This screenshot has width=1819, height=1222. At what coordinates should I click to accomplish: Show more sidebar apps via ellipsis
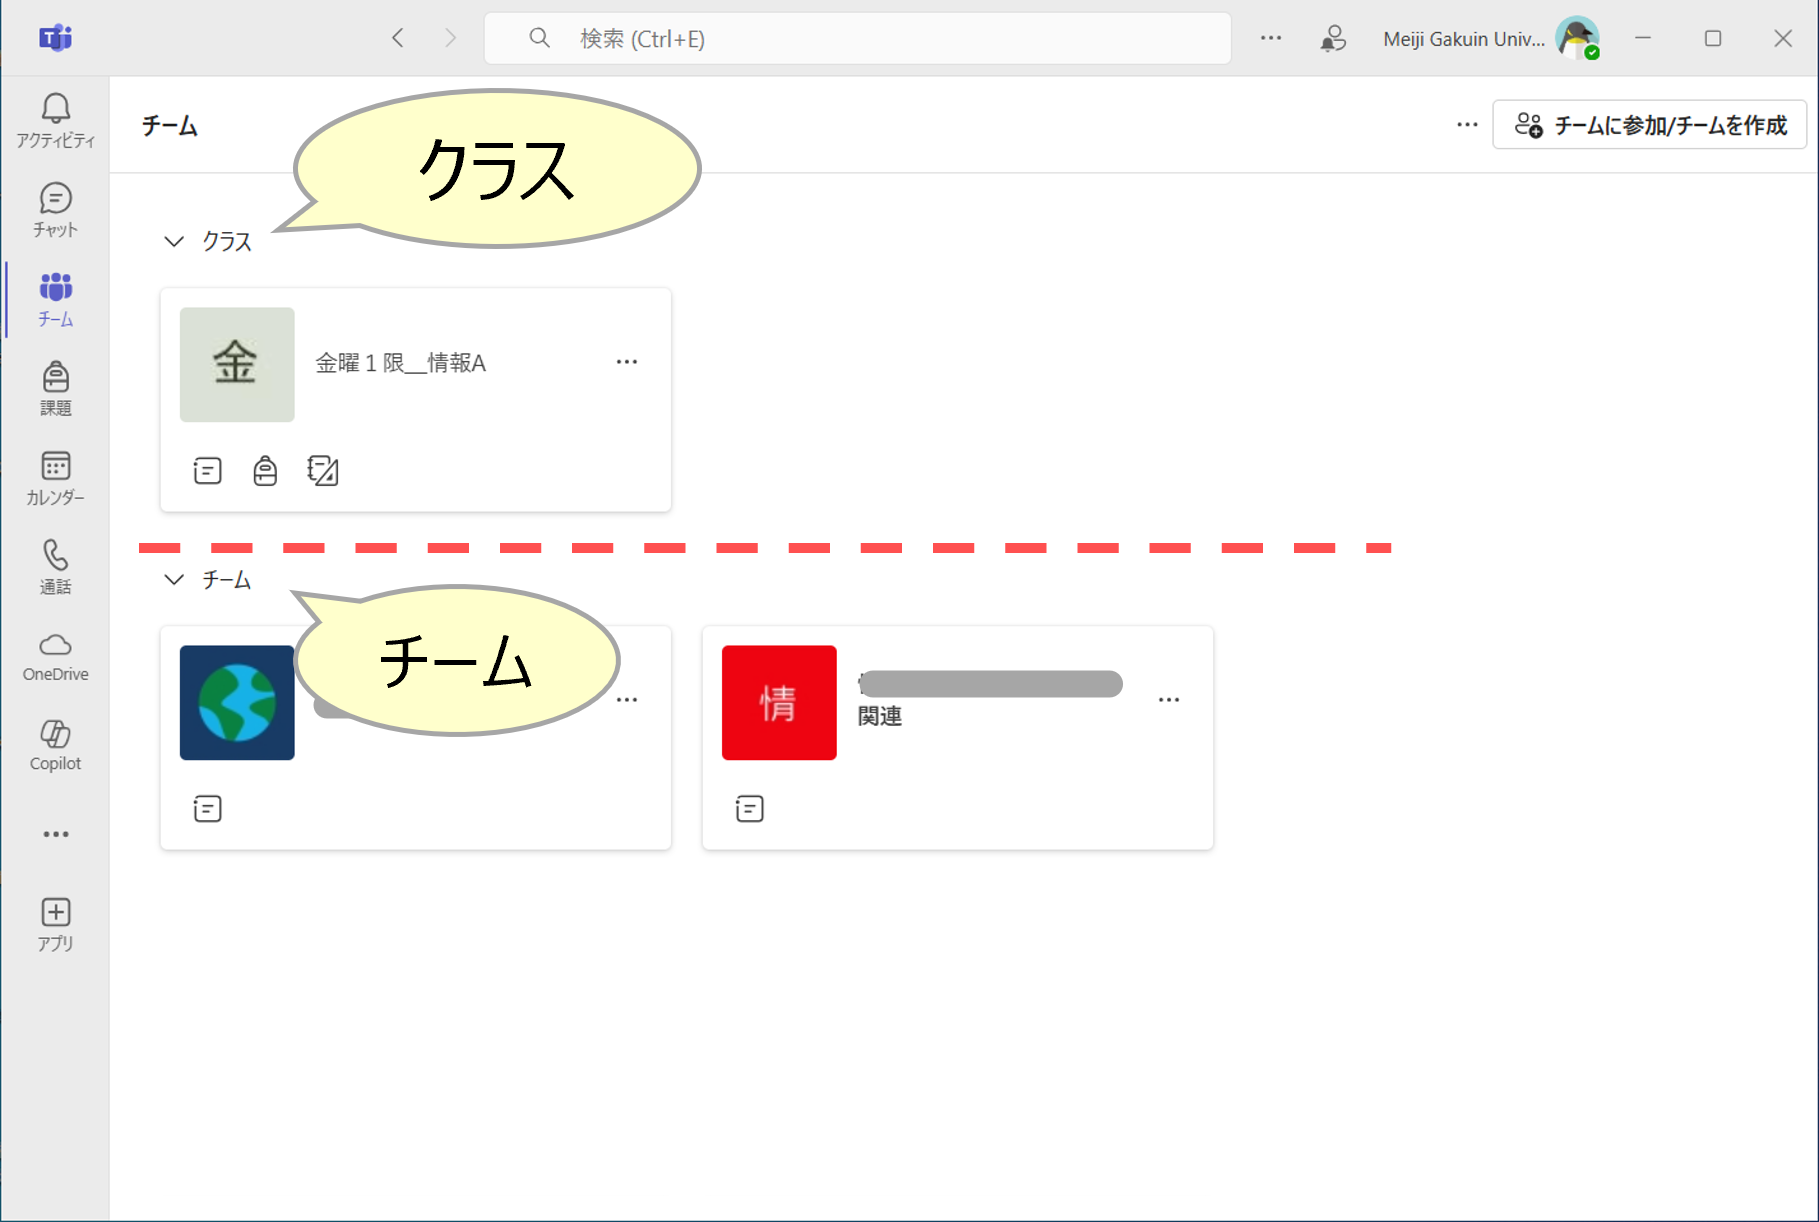[55, 834]
